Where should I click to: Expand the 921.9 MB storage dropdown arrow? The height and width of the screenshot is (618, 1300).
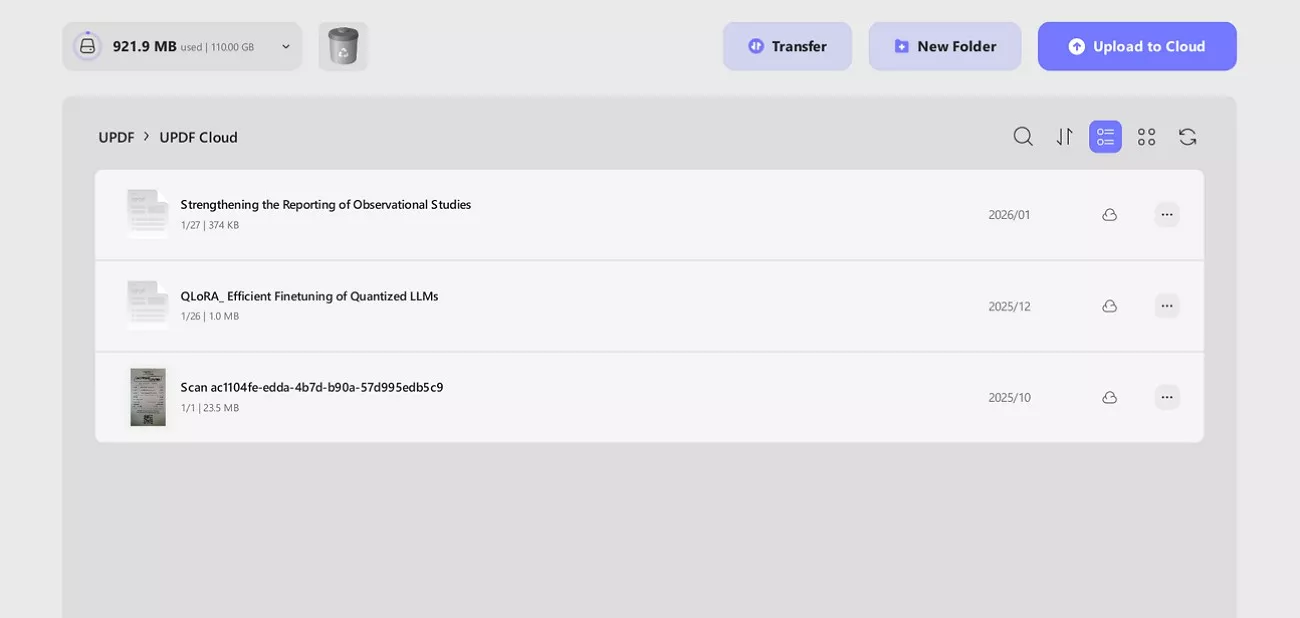click(286, 47)
